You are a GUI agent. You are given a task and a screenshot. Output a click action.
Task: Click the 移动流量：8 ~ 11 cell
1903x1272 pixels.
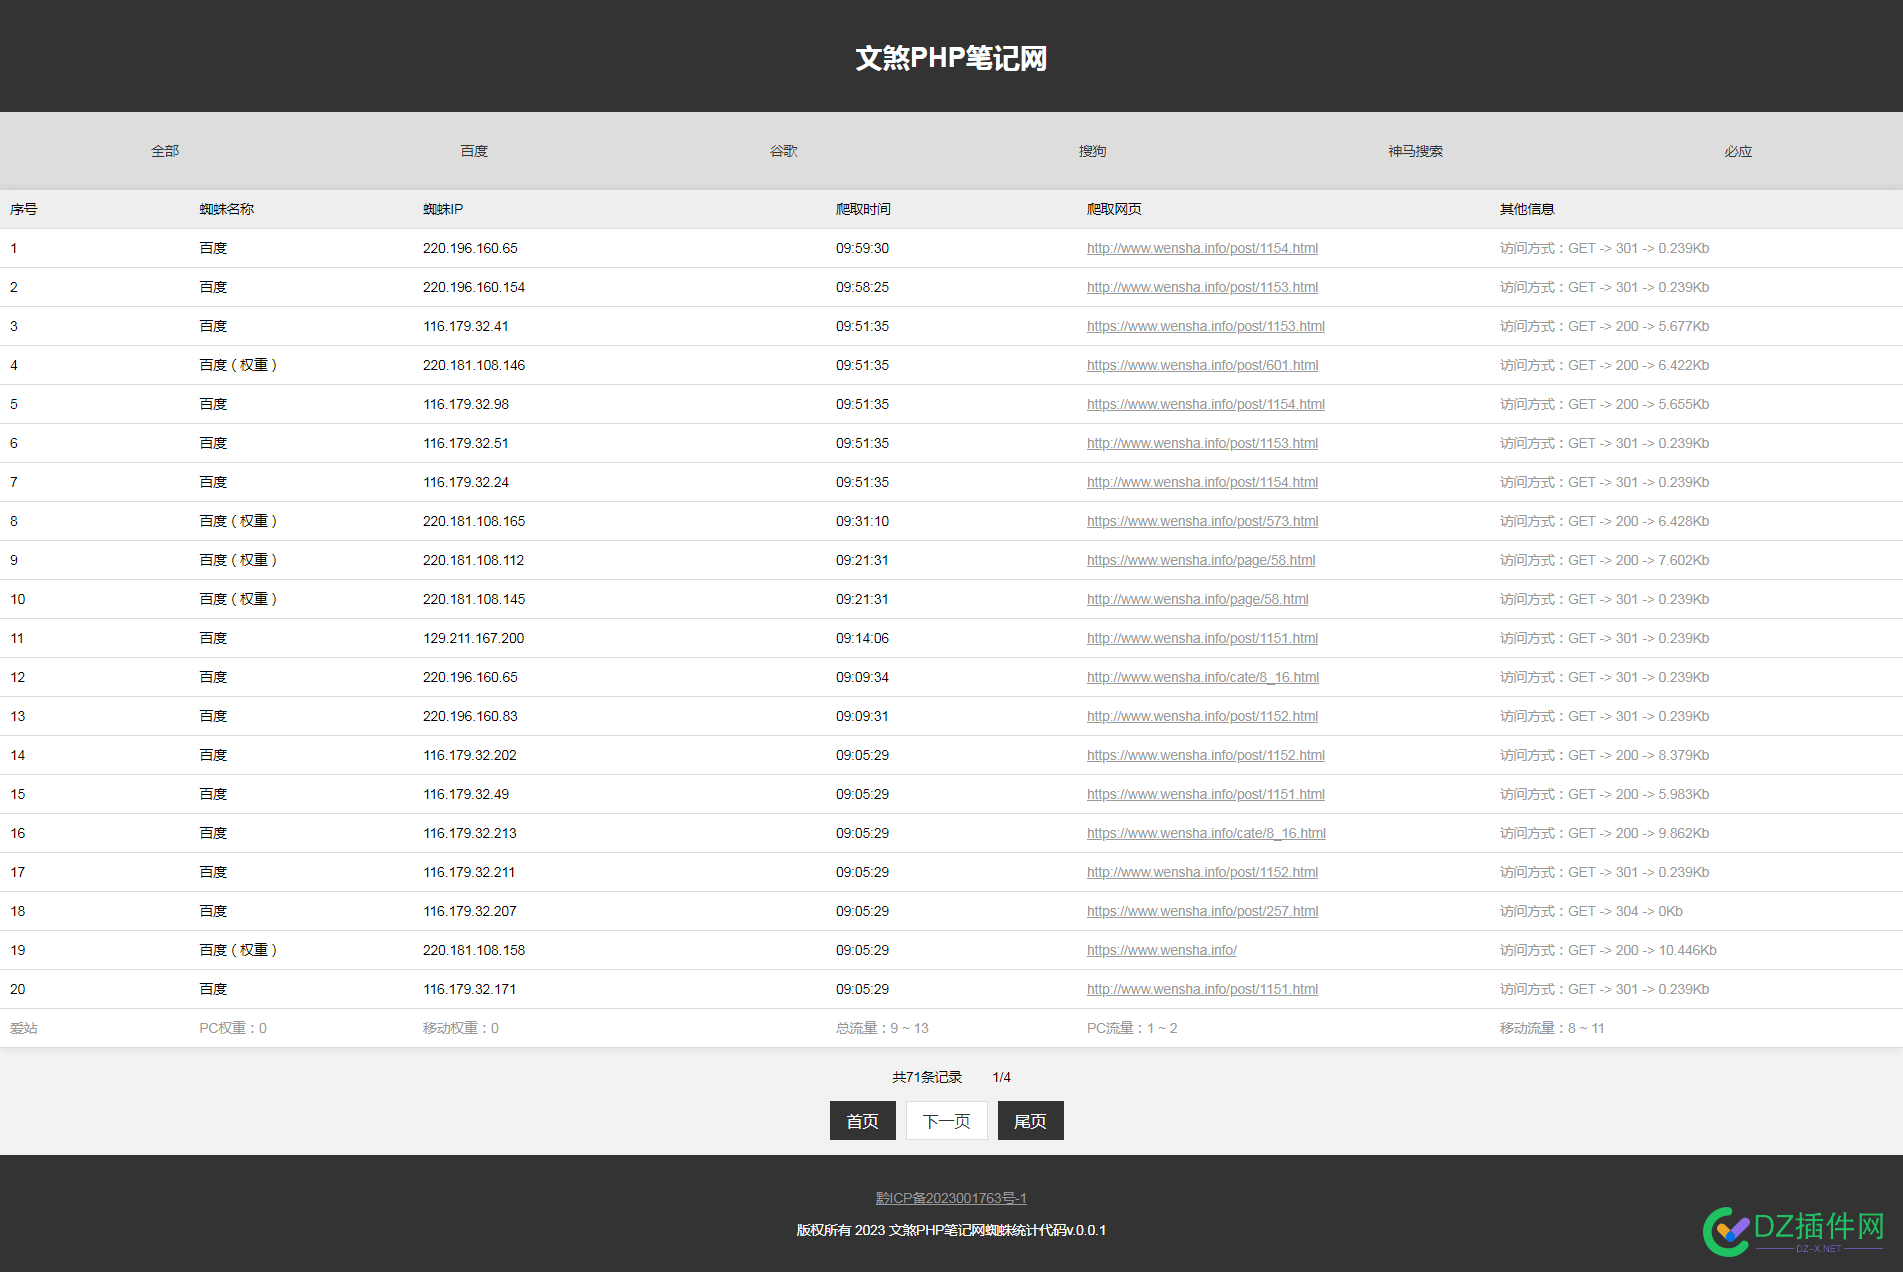(1552, 1028)
